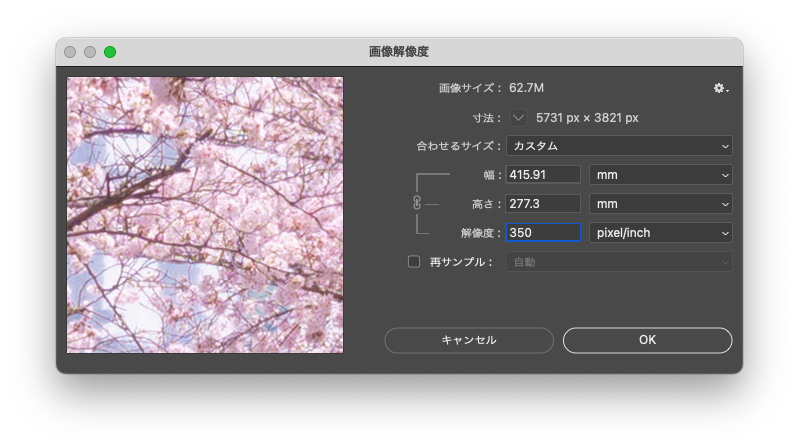
Task: Click the yellow minimize window button
Action: (x=90, y=52)
